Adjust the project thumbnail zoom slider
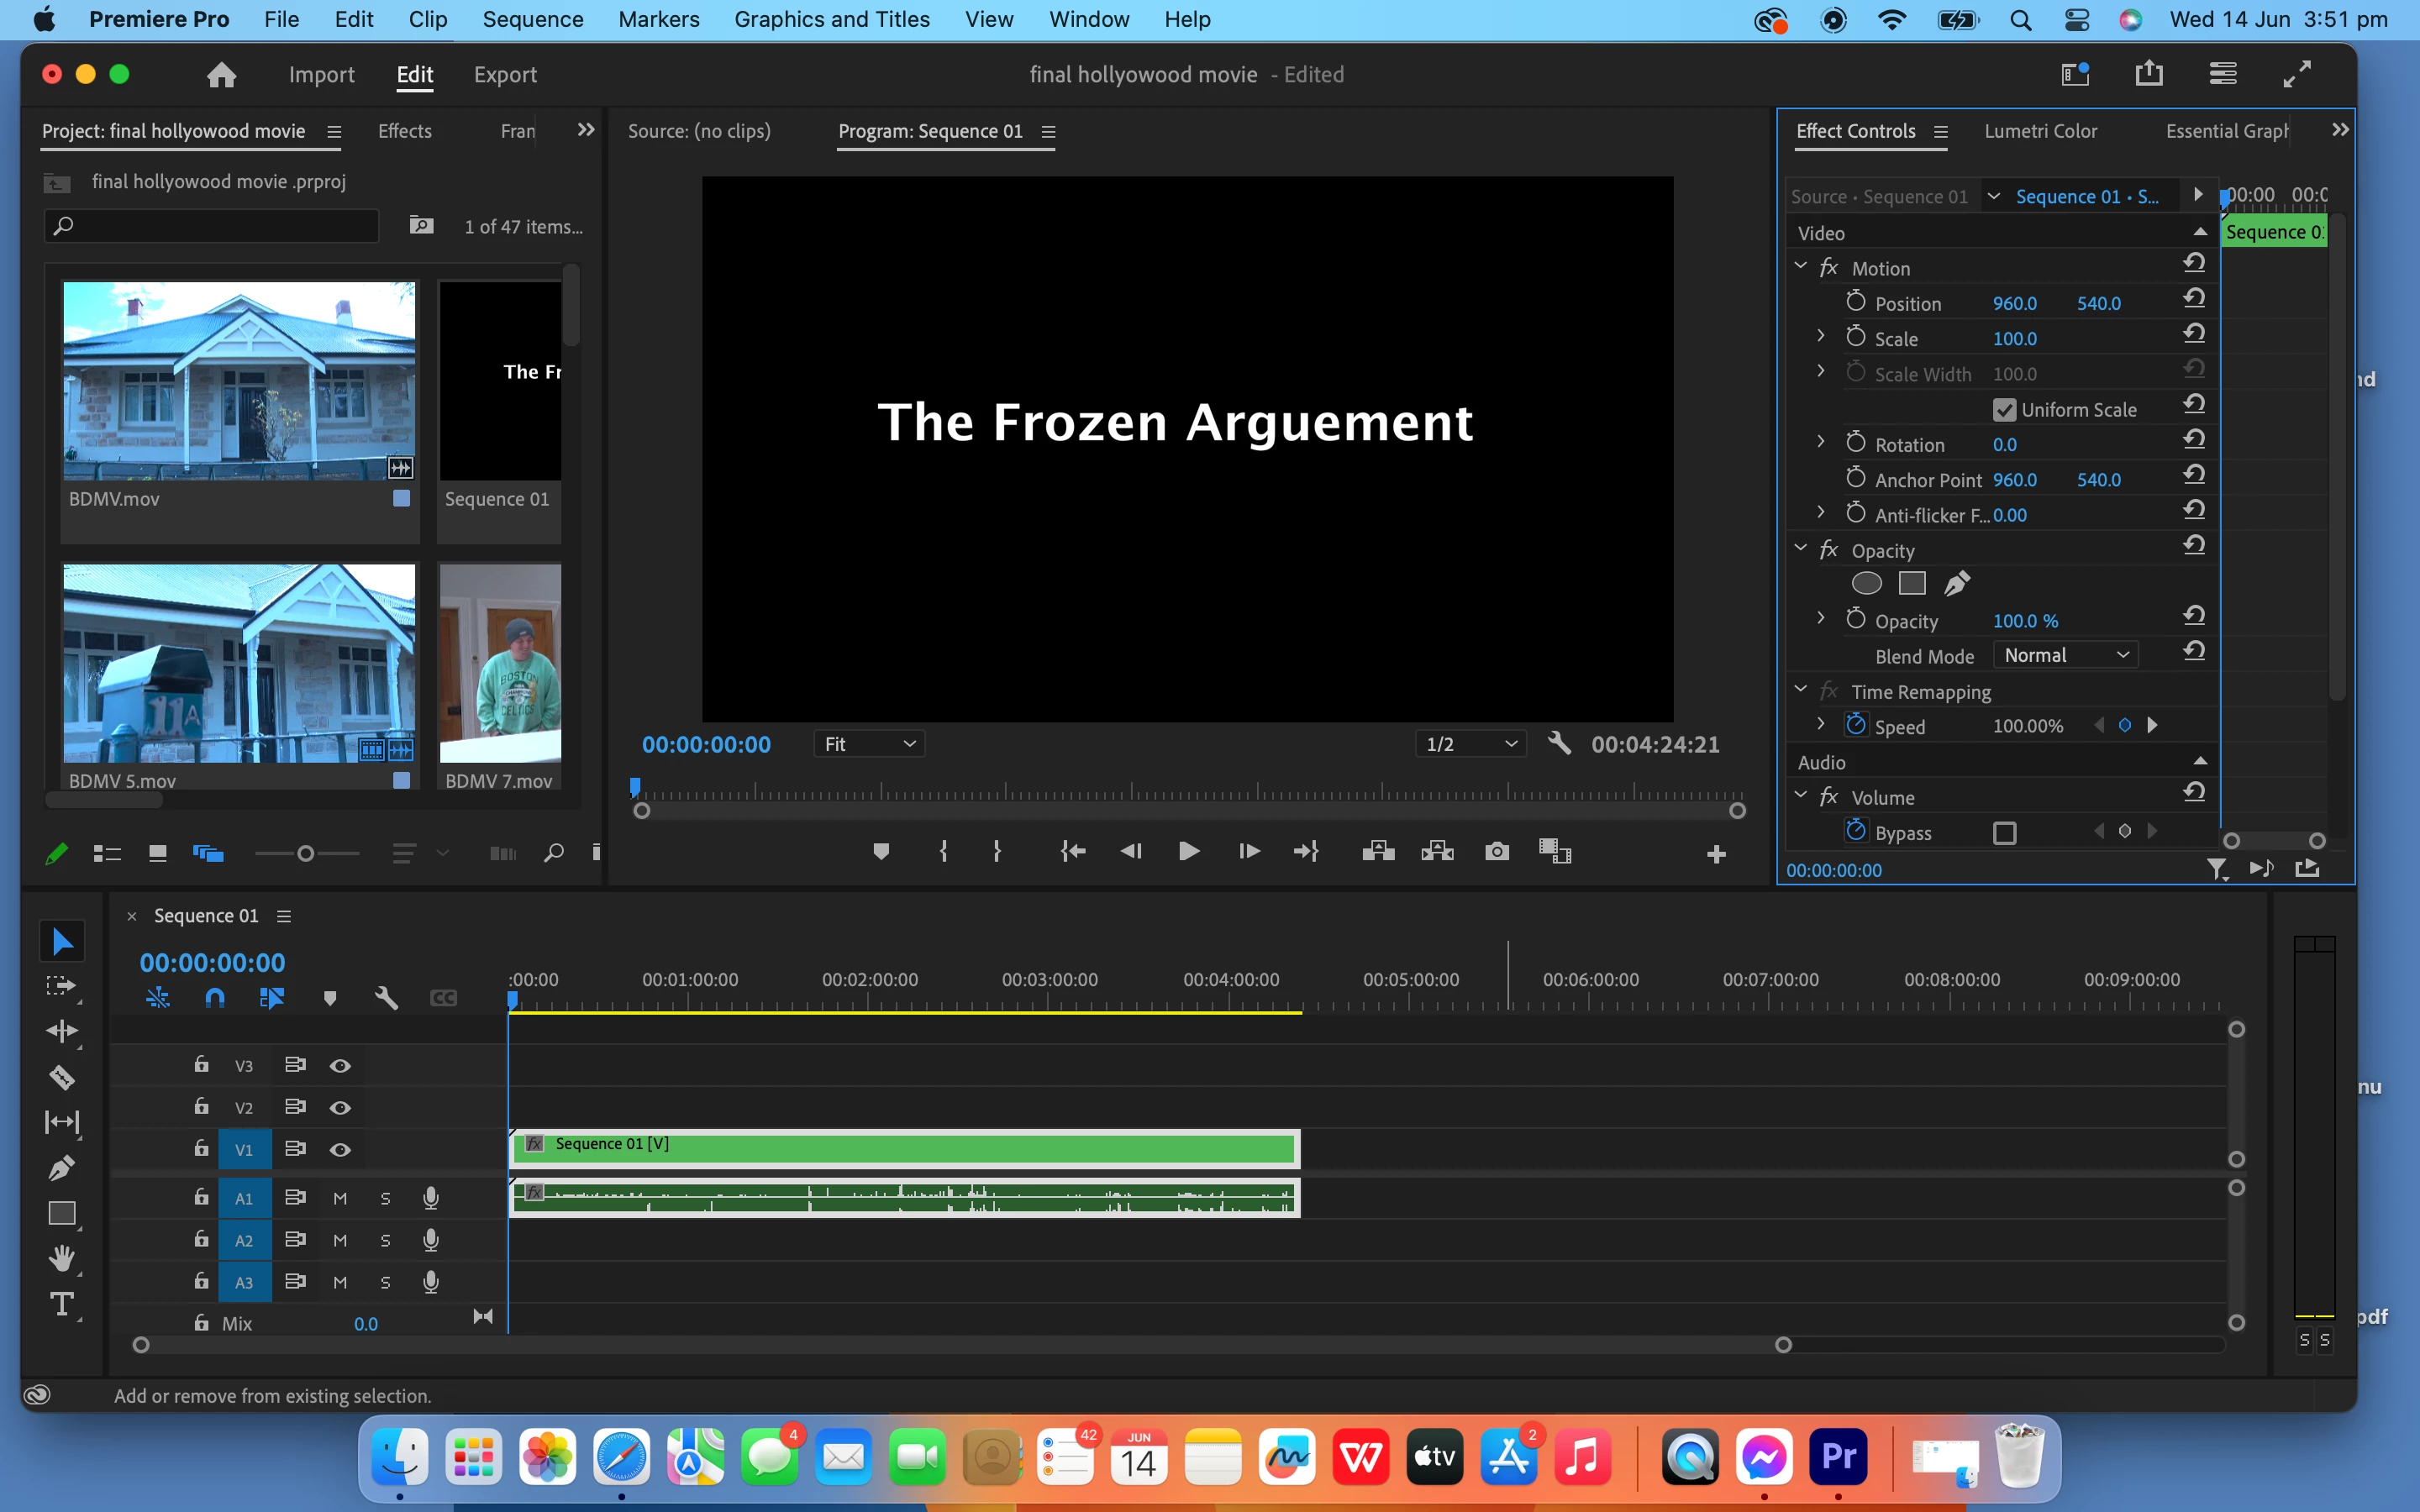This screenshot has width=2420, height=1512. pos(306,853)
